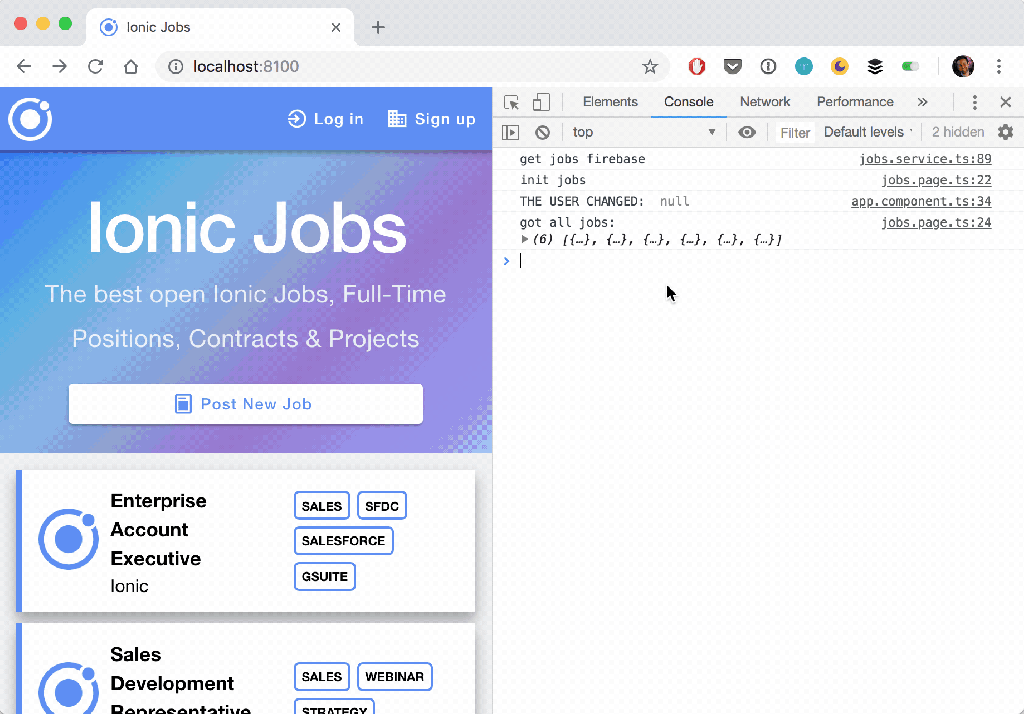Open source link jobs.page.ts:22
Screen dimensions: 1024x714
pos(936,180)
